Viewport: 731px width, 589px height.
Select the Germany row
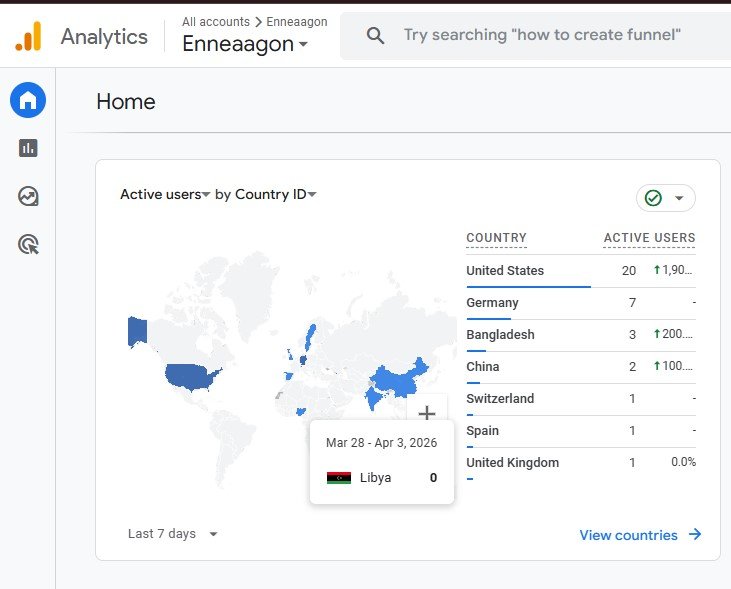[581, 303]
